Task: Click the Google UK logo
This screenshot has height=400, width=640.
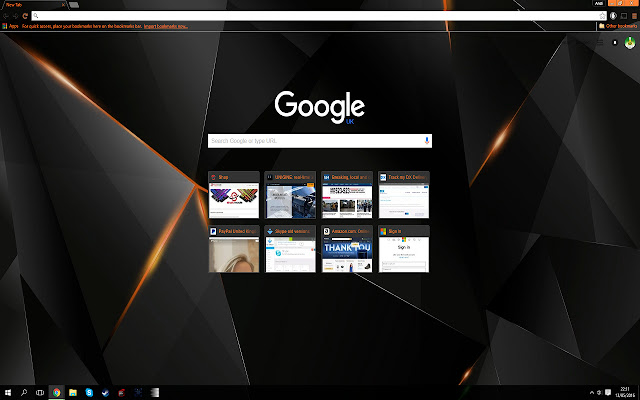Action: pos(320,107)
